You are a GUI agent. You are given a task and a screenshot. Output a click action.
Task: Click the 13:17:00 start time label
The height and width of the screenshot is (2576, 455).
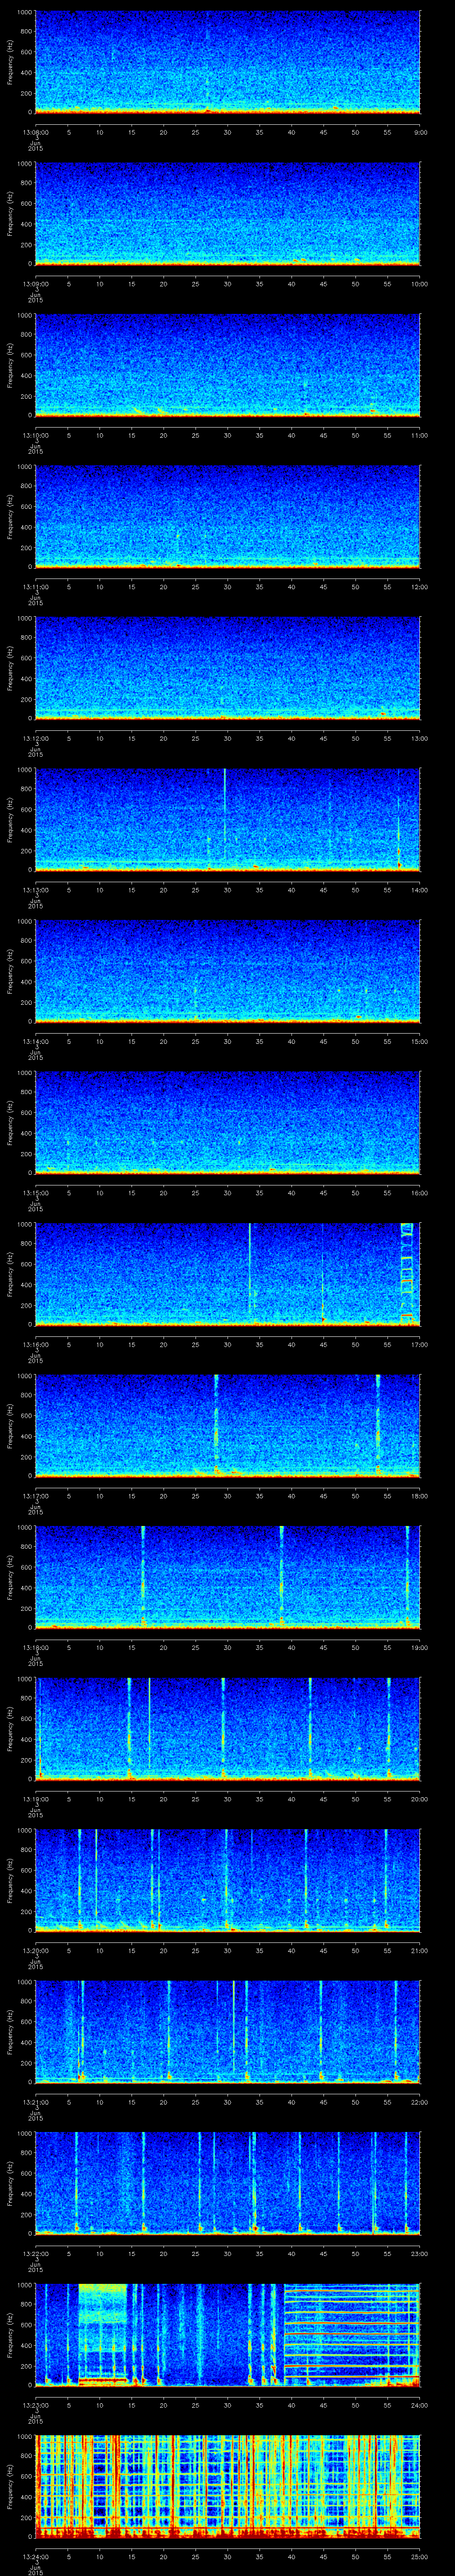pyautogui.click(x=35, y=1495)
